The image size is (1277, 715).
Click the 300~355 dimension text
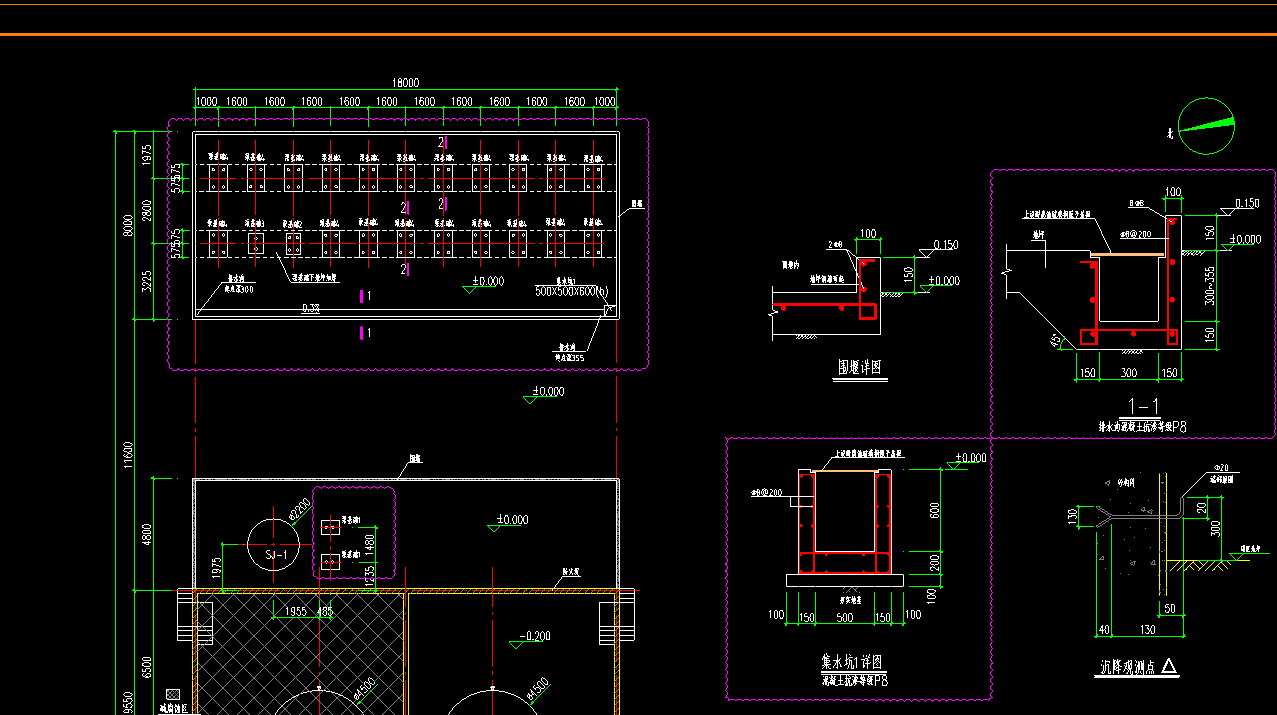pyautogui.click(x=1211, y=284)
